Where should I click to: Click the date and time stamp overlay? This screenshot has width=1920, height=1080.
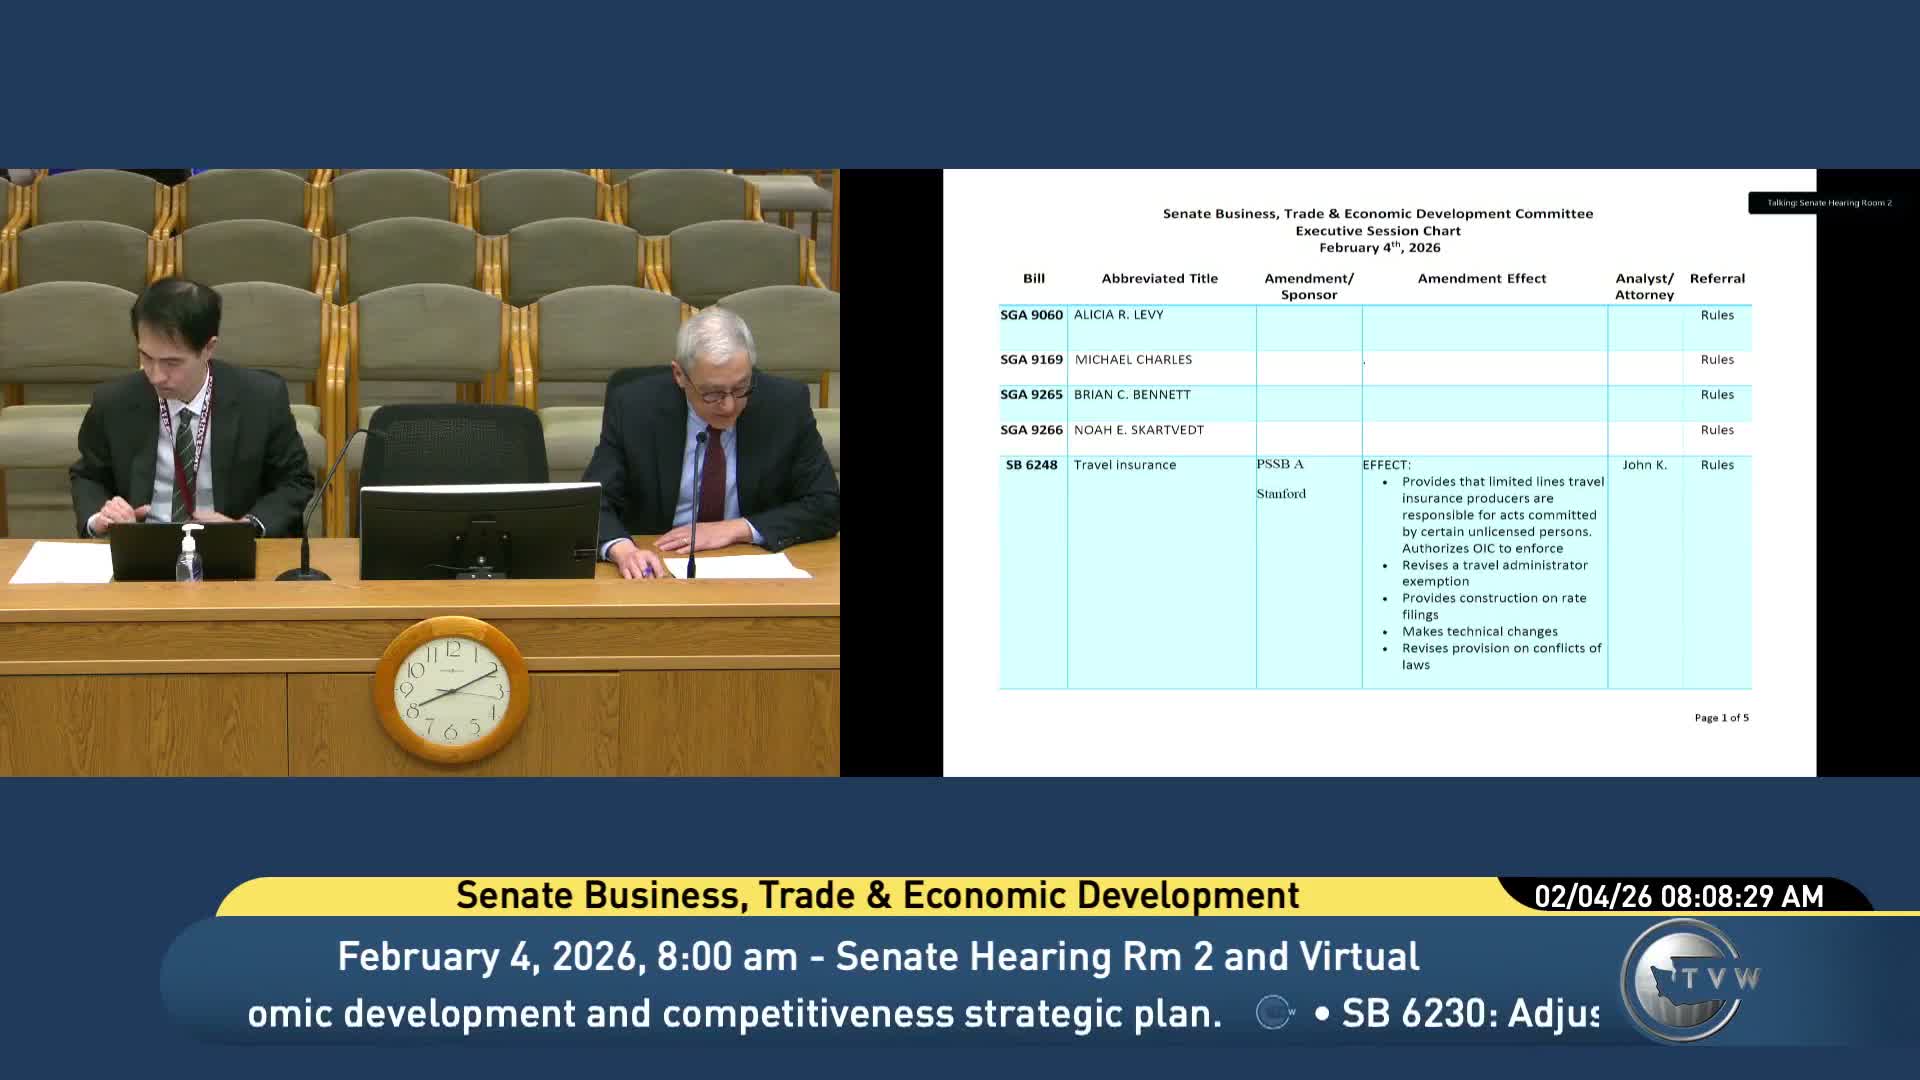1678,896
